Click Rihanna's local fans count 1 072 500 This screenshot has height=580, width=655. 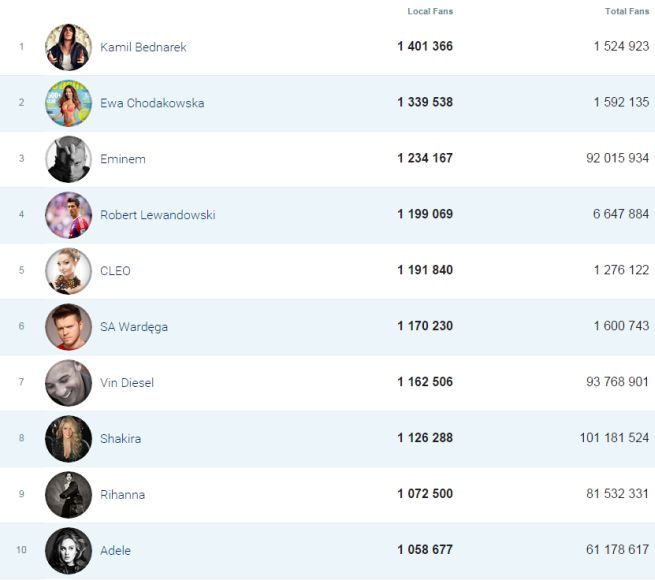pos(425,495)
